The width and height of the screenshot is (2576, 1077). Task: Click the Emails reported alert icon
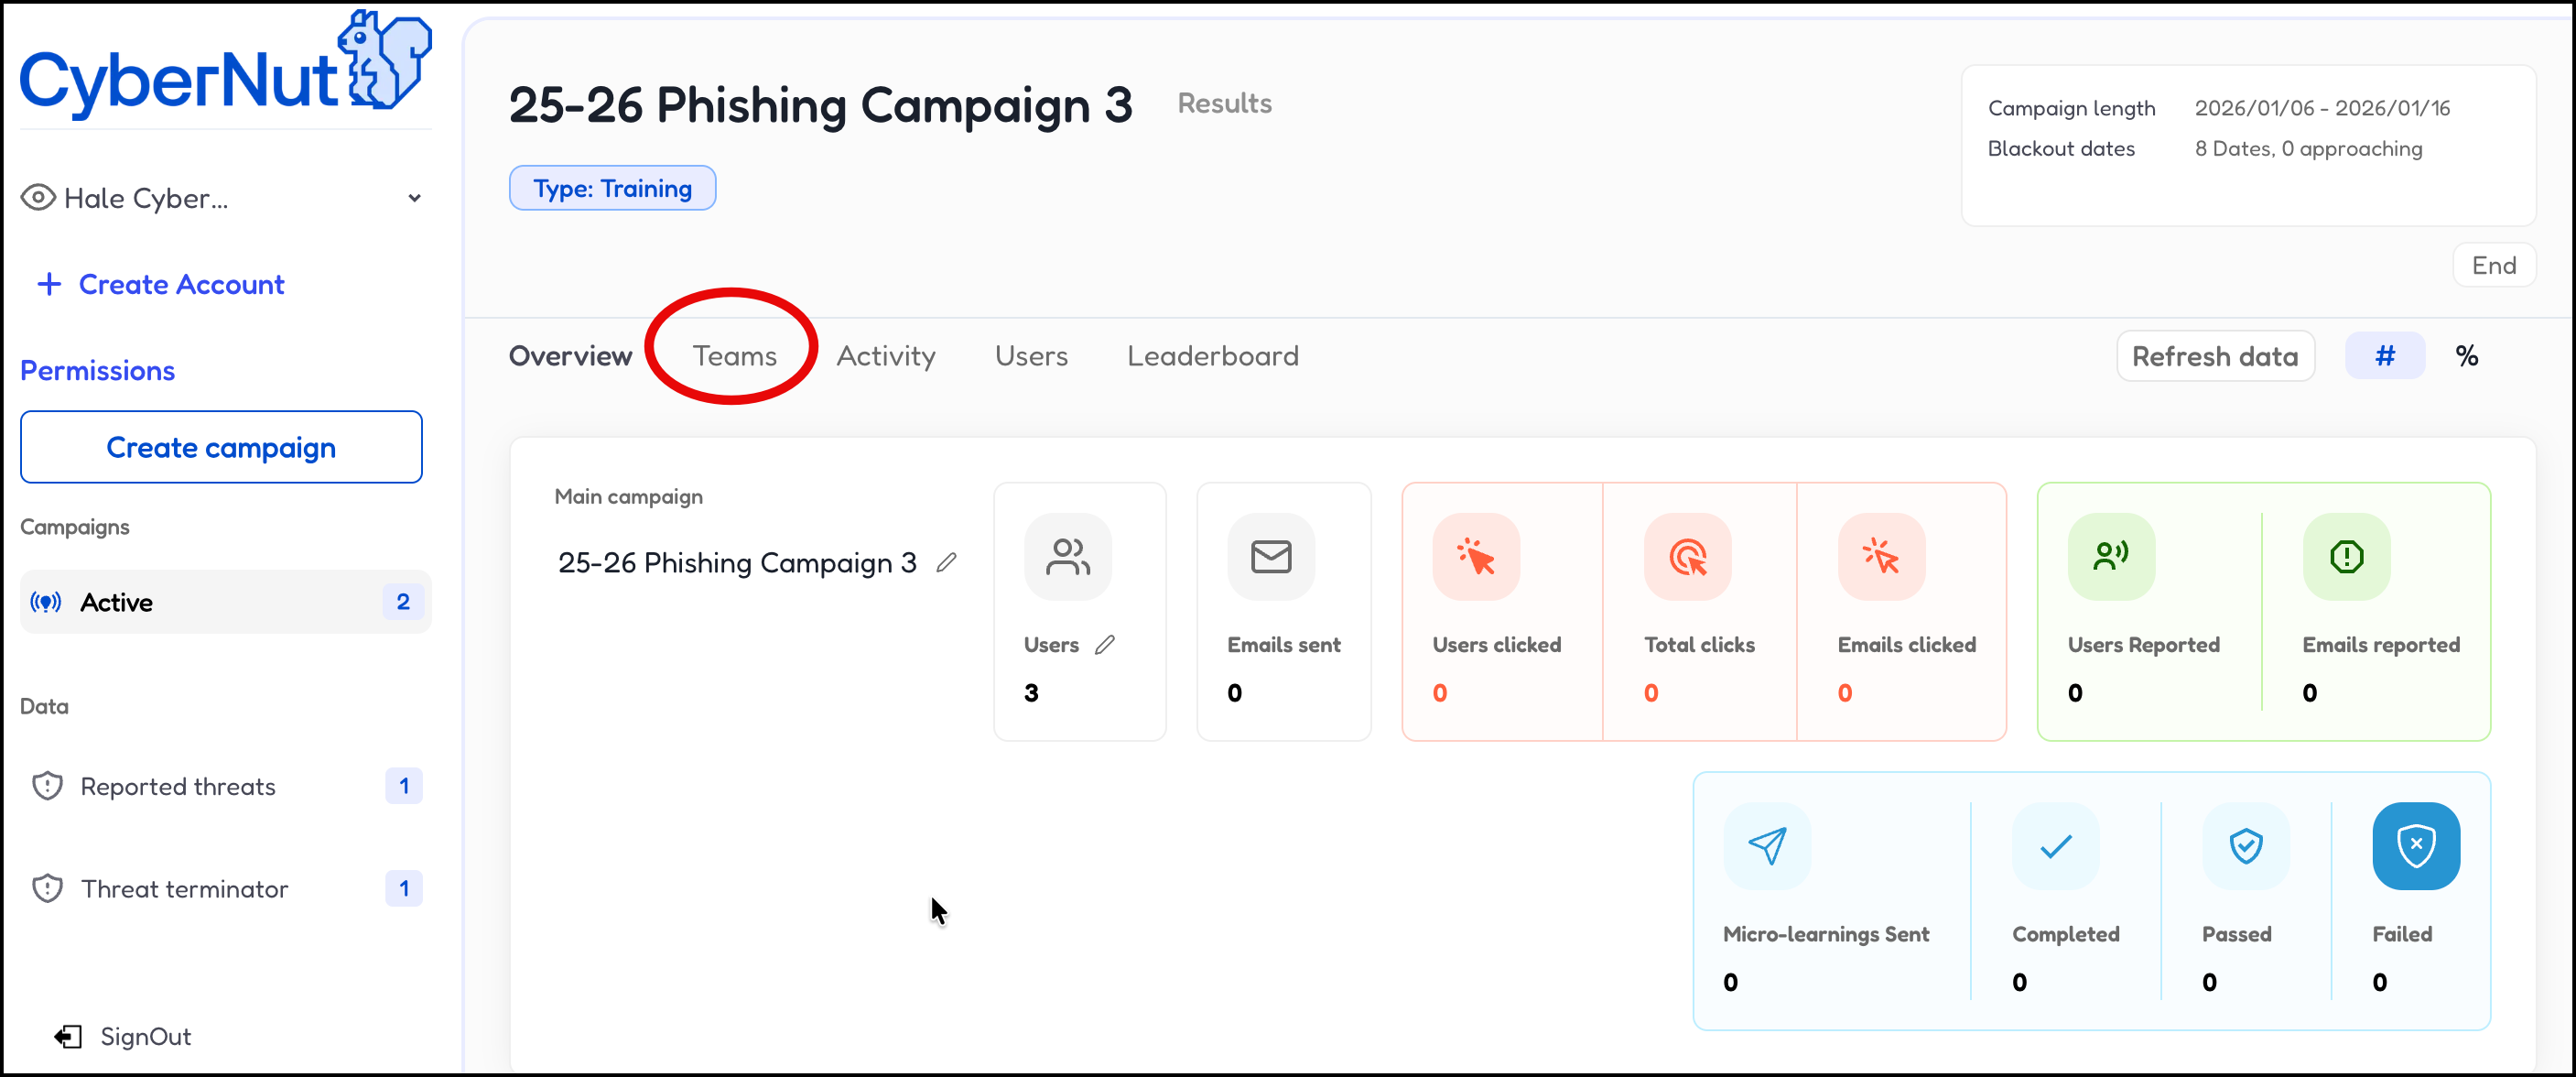click(2345, 557)
